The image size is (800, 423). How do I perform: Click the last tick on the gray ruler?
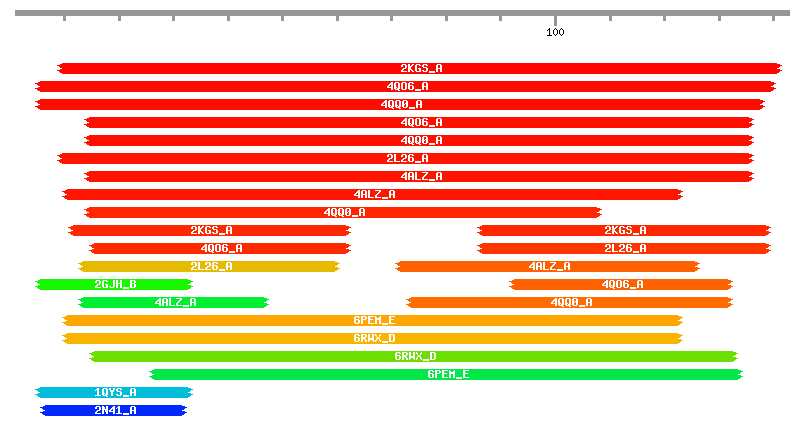point(773,17)
